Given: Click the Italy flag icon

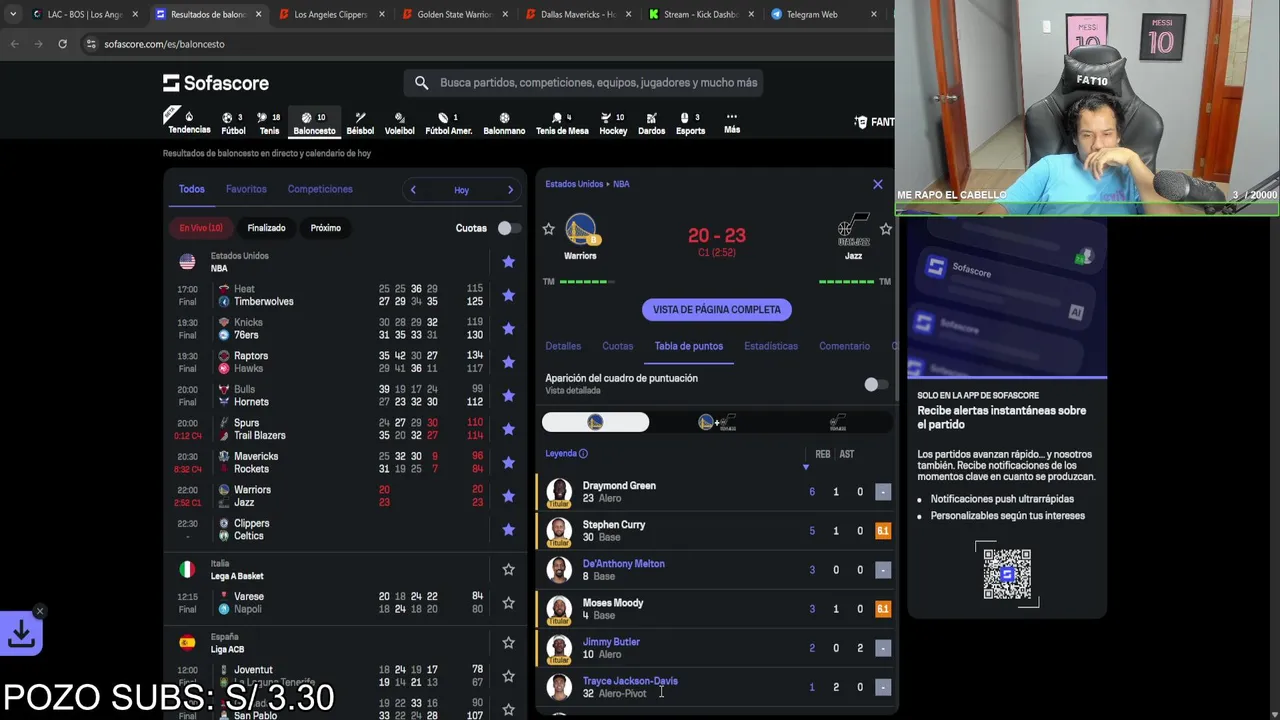Looking at the screenshot, I should tap(187, 569).
